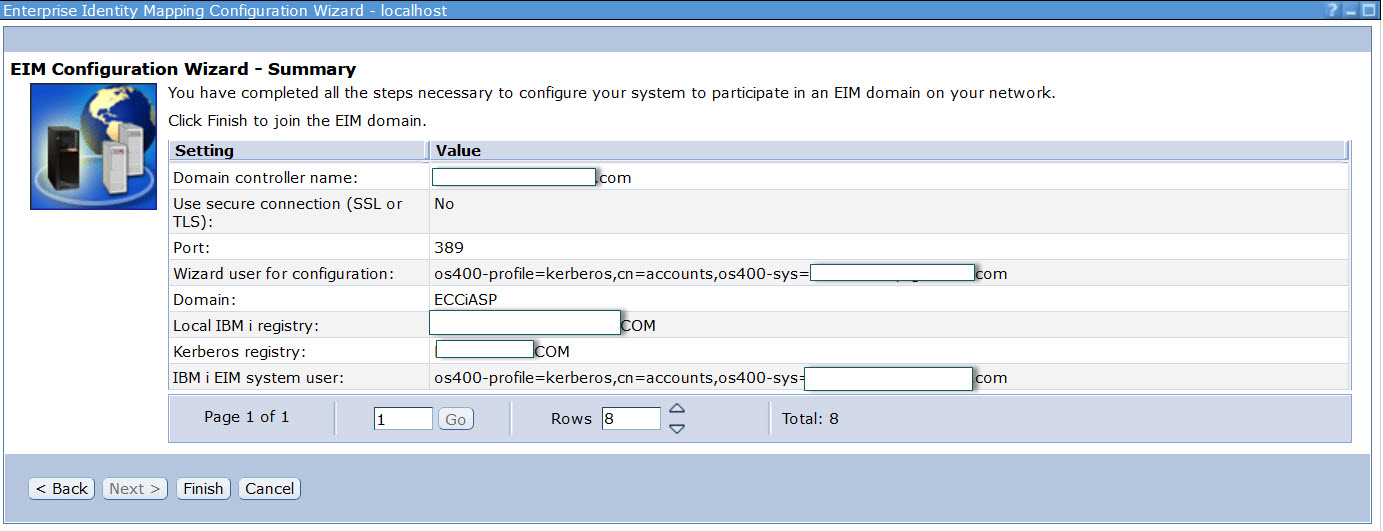
Task: Click the Go button for page navigation
Action: pyautogui.click(x=455, y=419)
